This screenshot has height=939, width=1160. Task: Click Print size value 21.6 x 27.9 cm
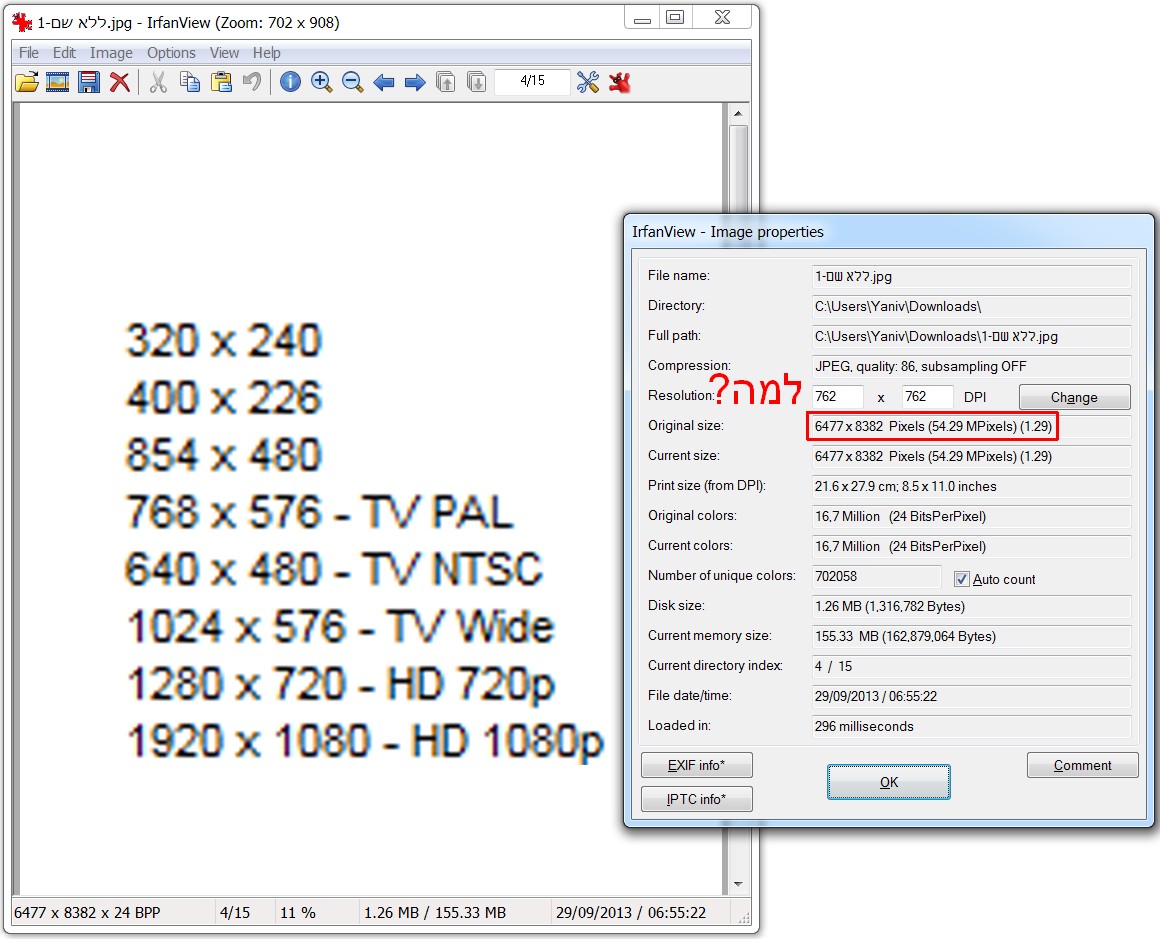[x=971, y=487]
